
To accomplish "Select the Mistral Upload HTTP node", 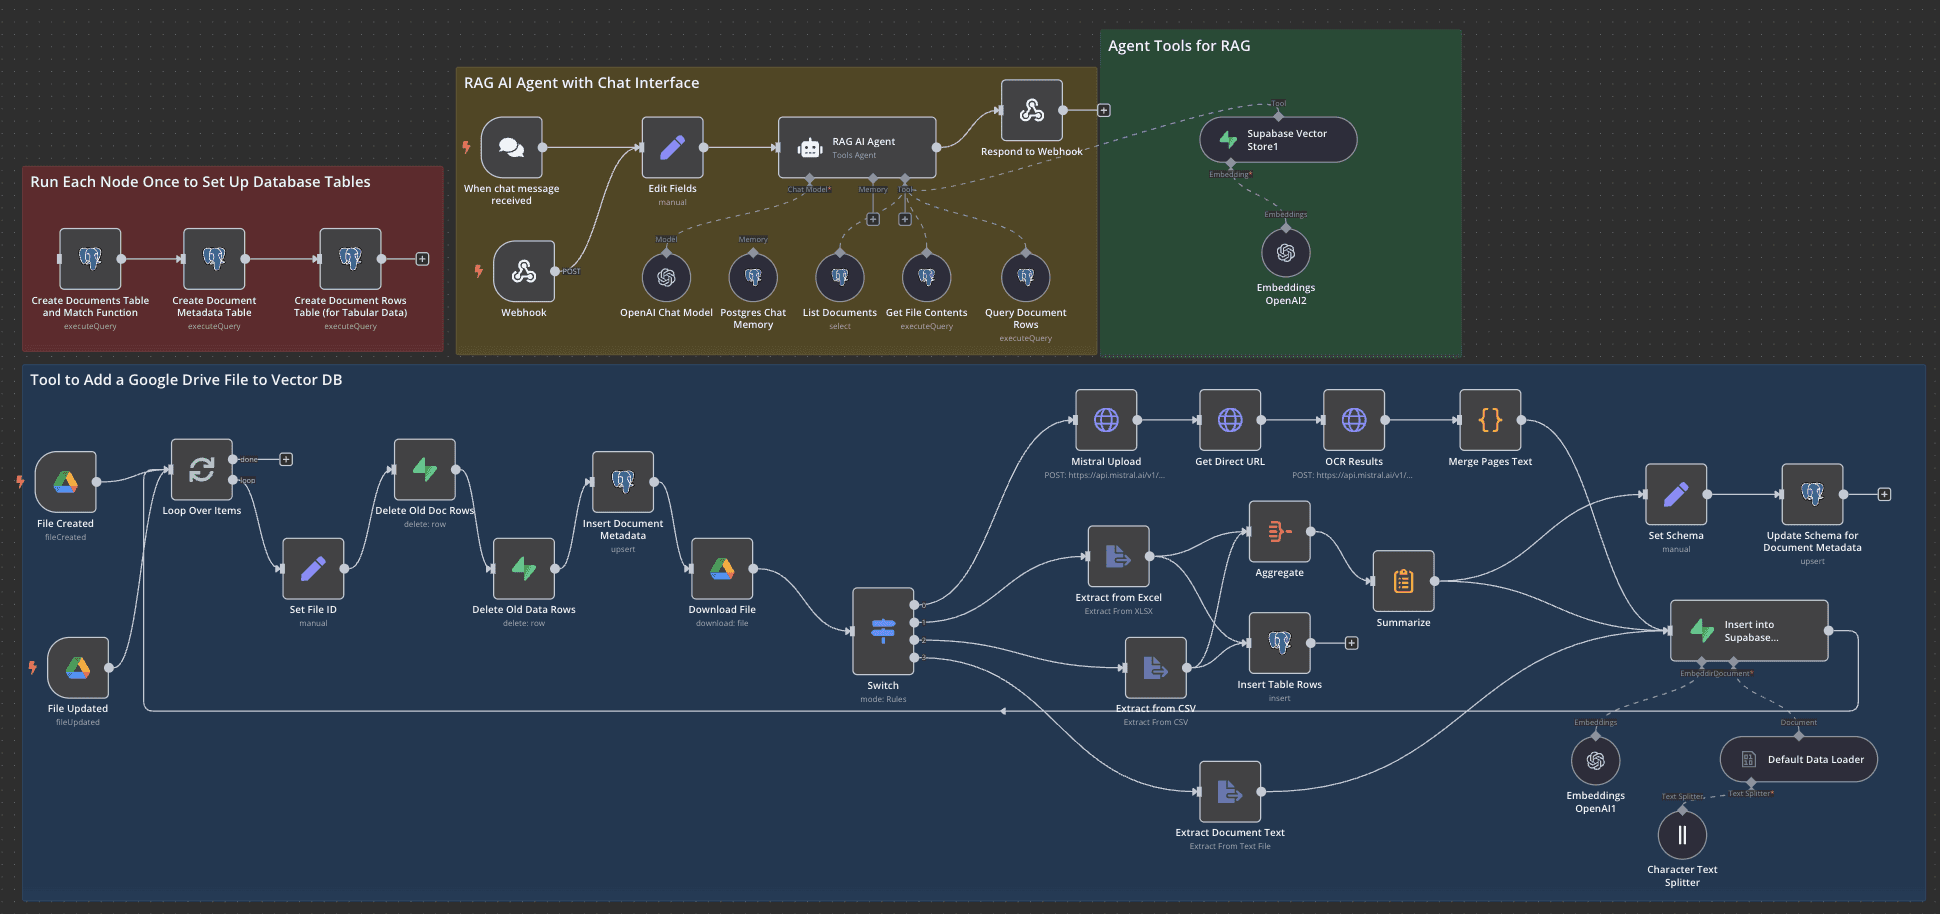I will pos(1106,420).
